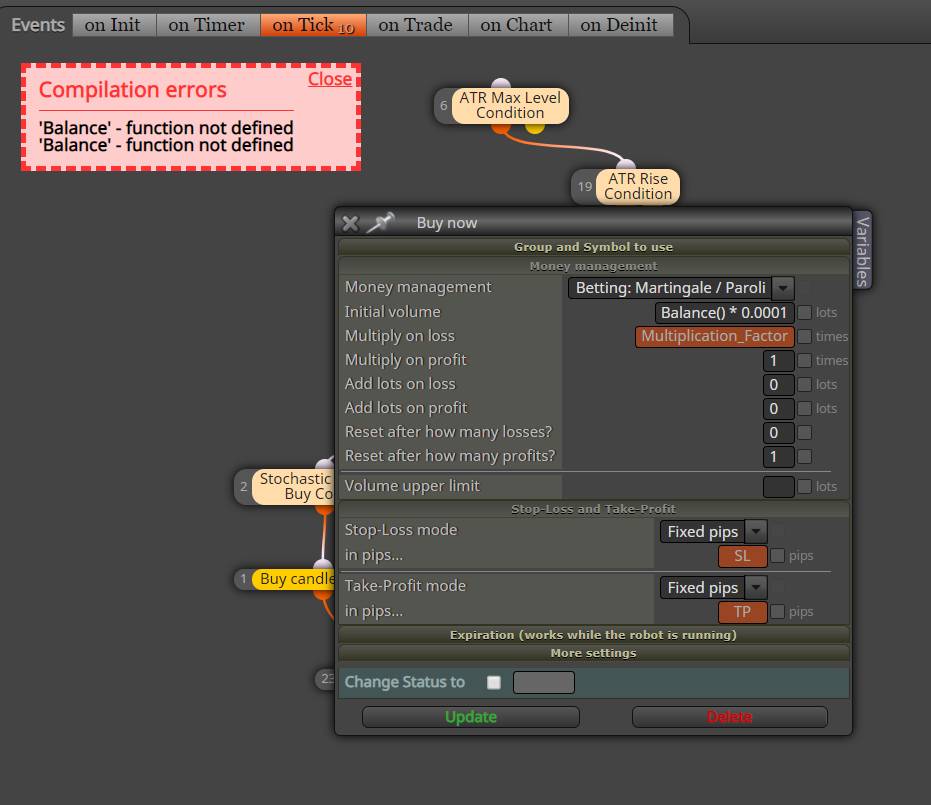Switch to the on Init event tab
This screenshot has height=805, width=931.
113,25
